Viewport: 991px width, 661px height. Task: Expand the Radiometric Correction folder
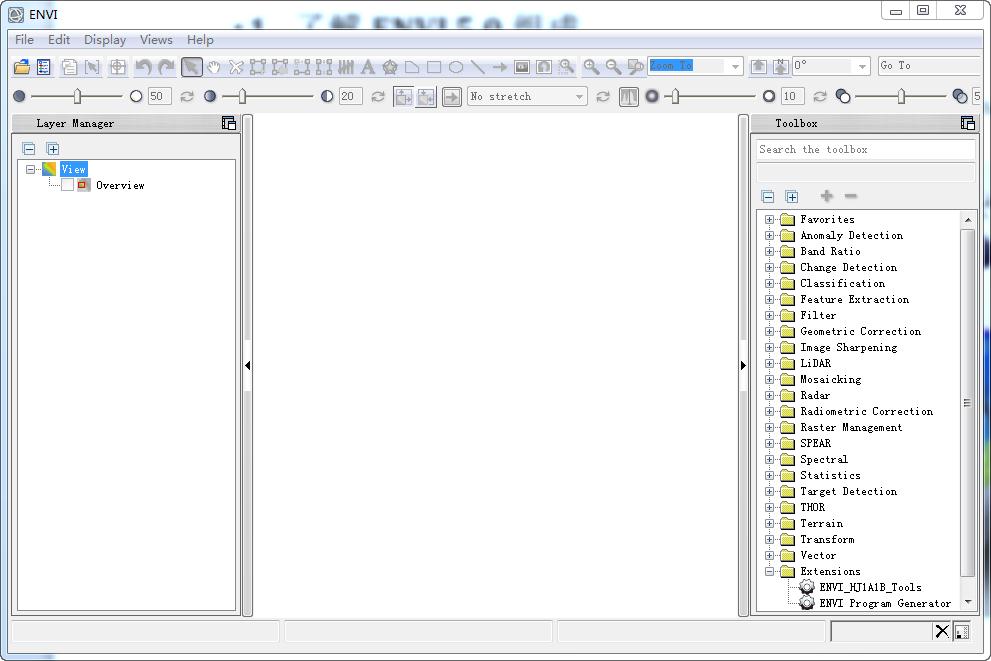tap(769, 411)
